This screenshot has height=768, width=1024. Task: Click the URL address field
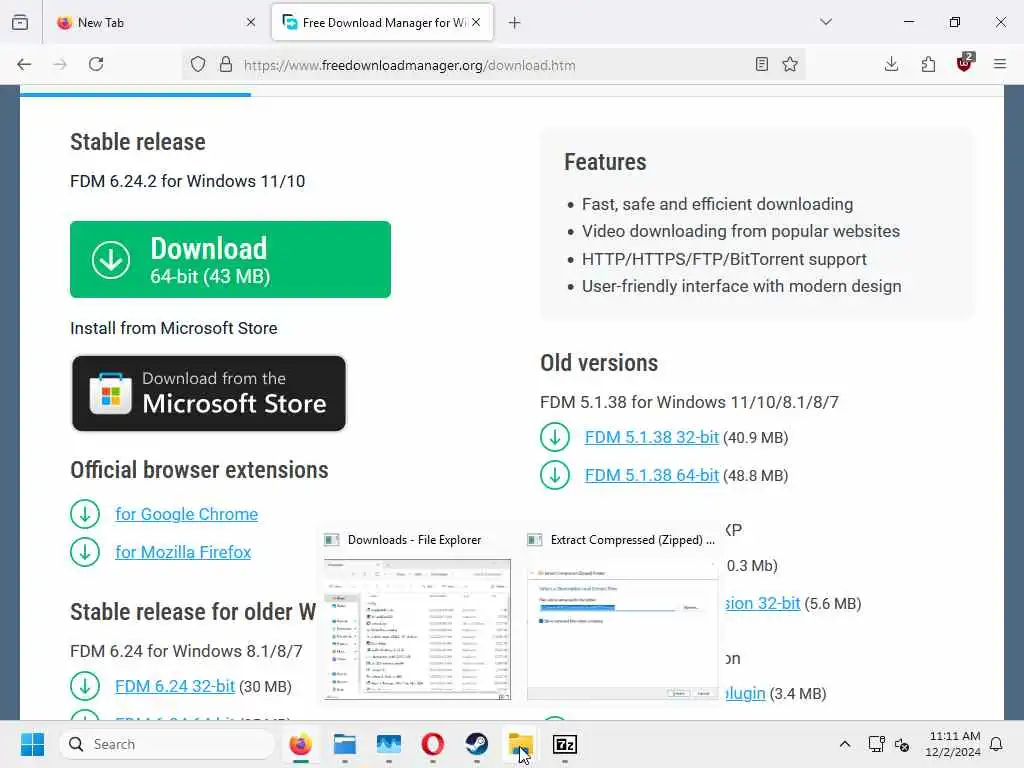(x=493, y=65)
